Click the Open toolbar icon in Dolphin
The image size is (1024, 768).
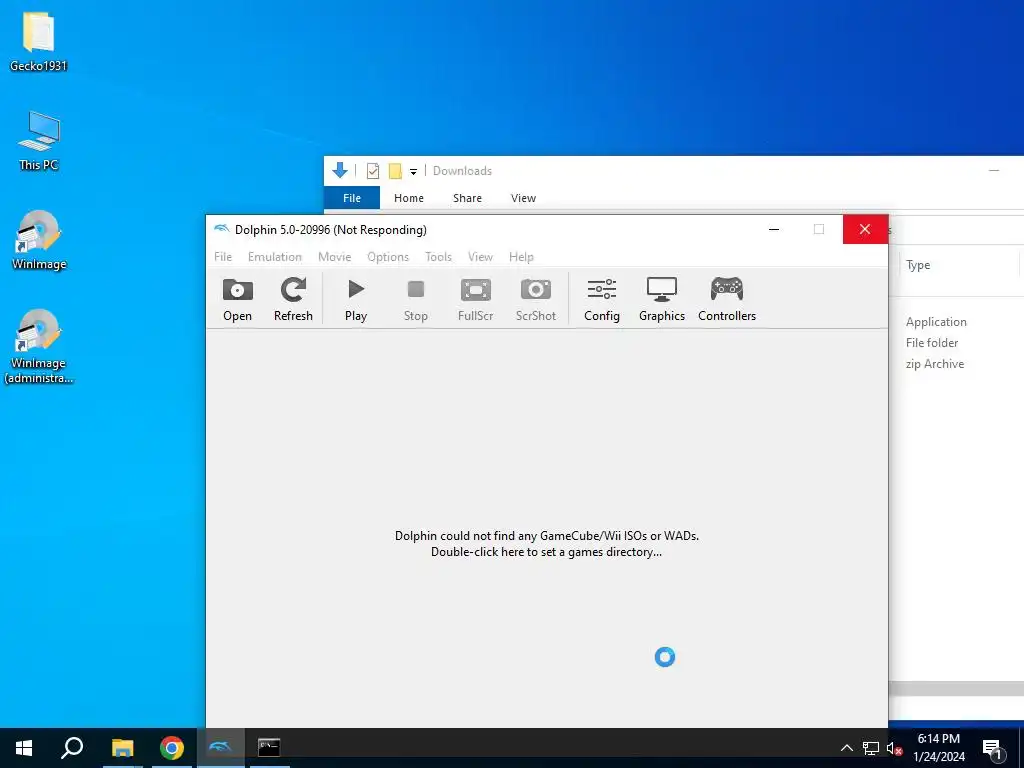tap(237, 300)
